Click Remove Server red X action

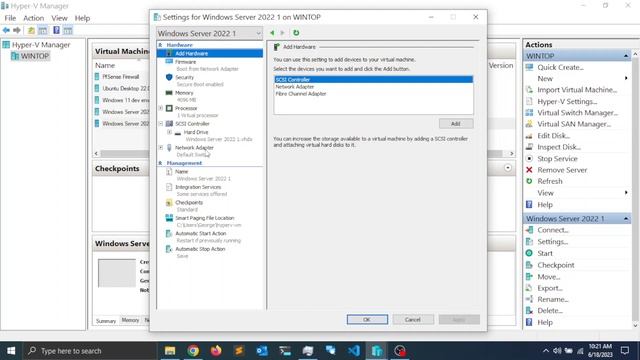coord(529,170)
